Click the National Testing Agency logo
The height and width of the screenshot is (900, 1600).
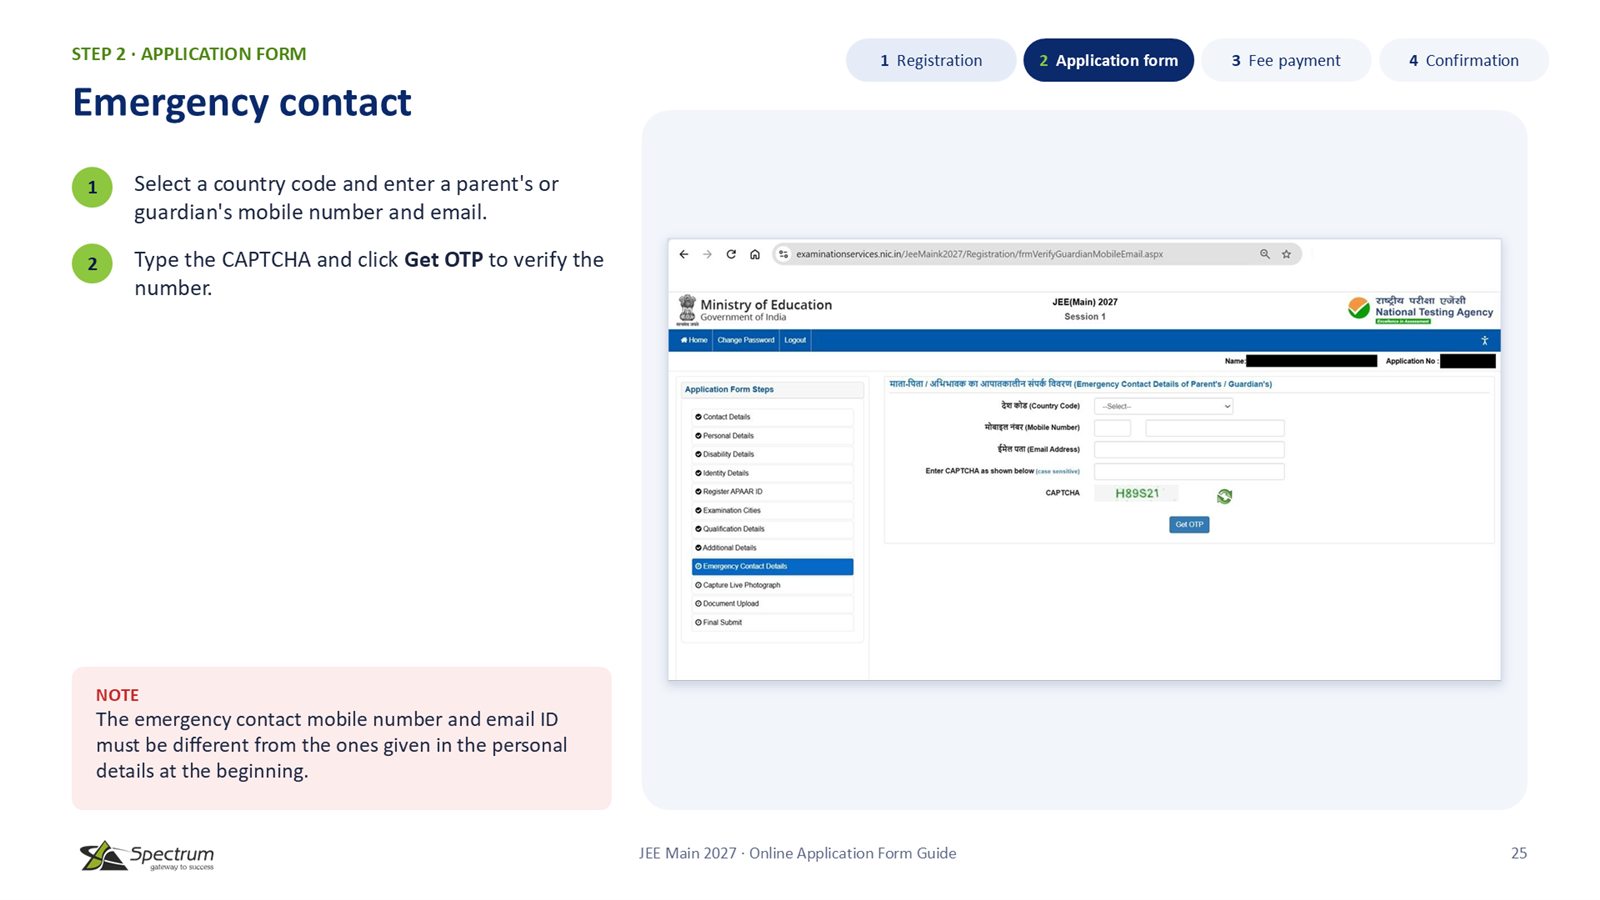pos(1420,309)
